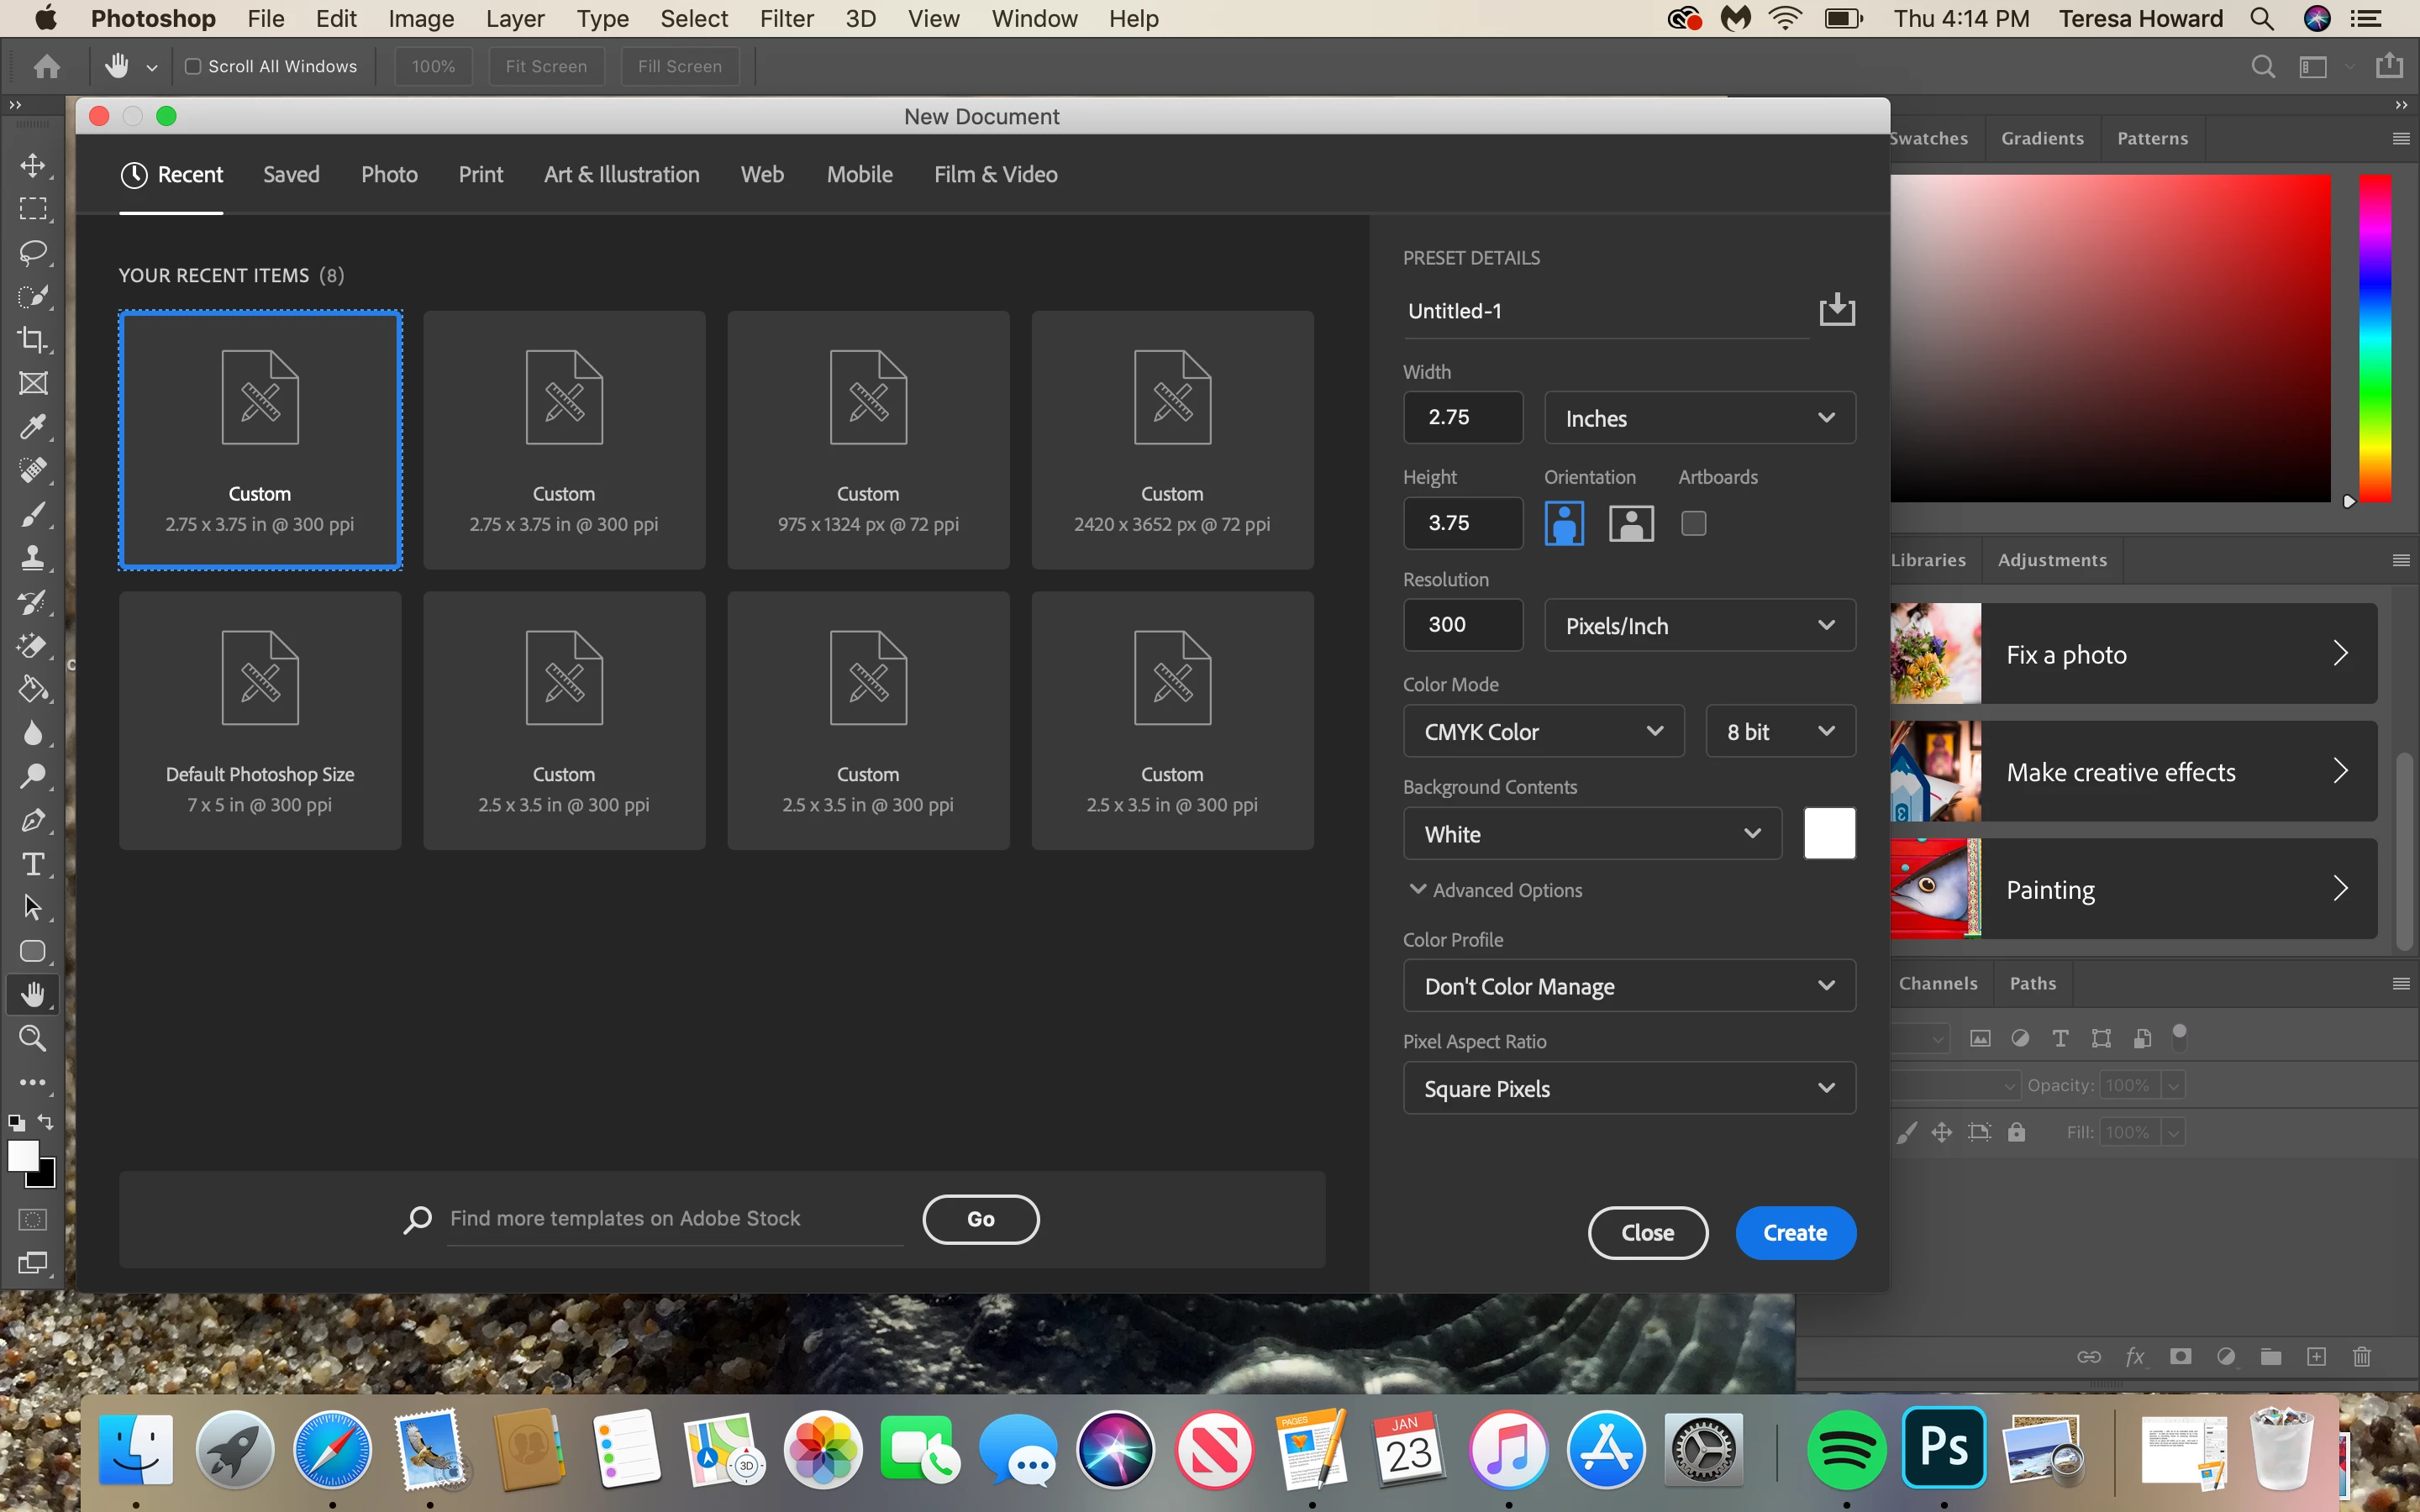Switch to the Print tab
Screen dimensions: 2420x1512
[480, 174]
